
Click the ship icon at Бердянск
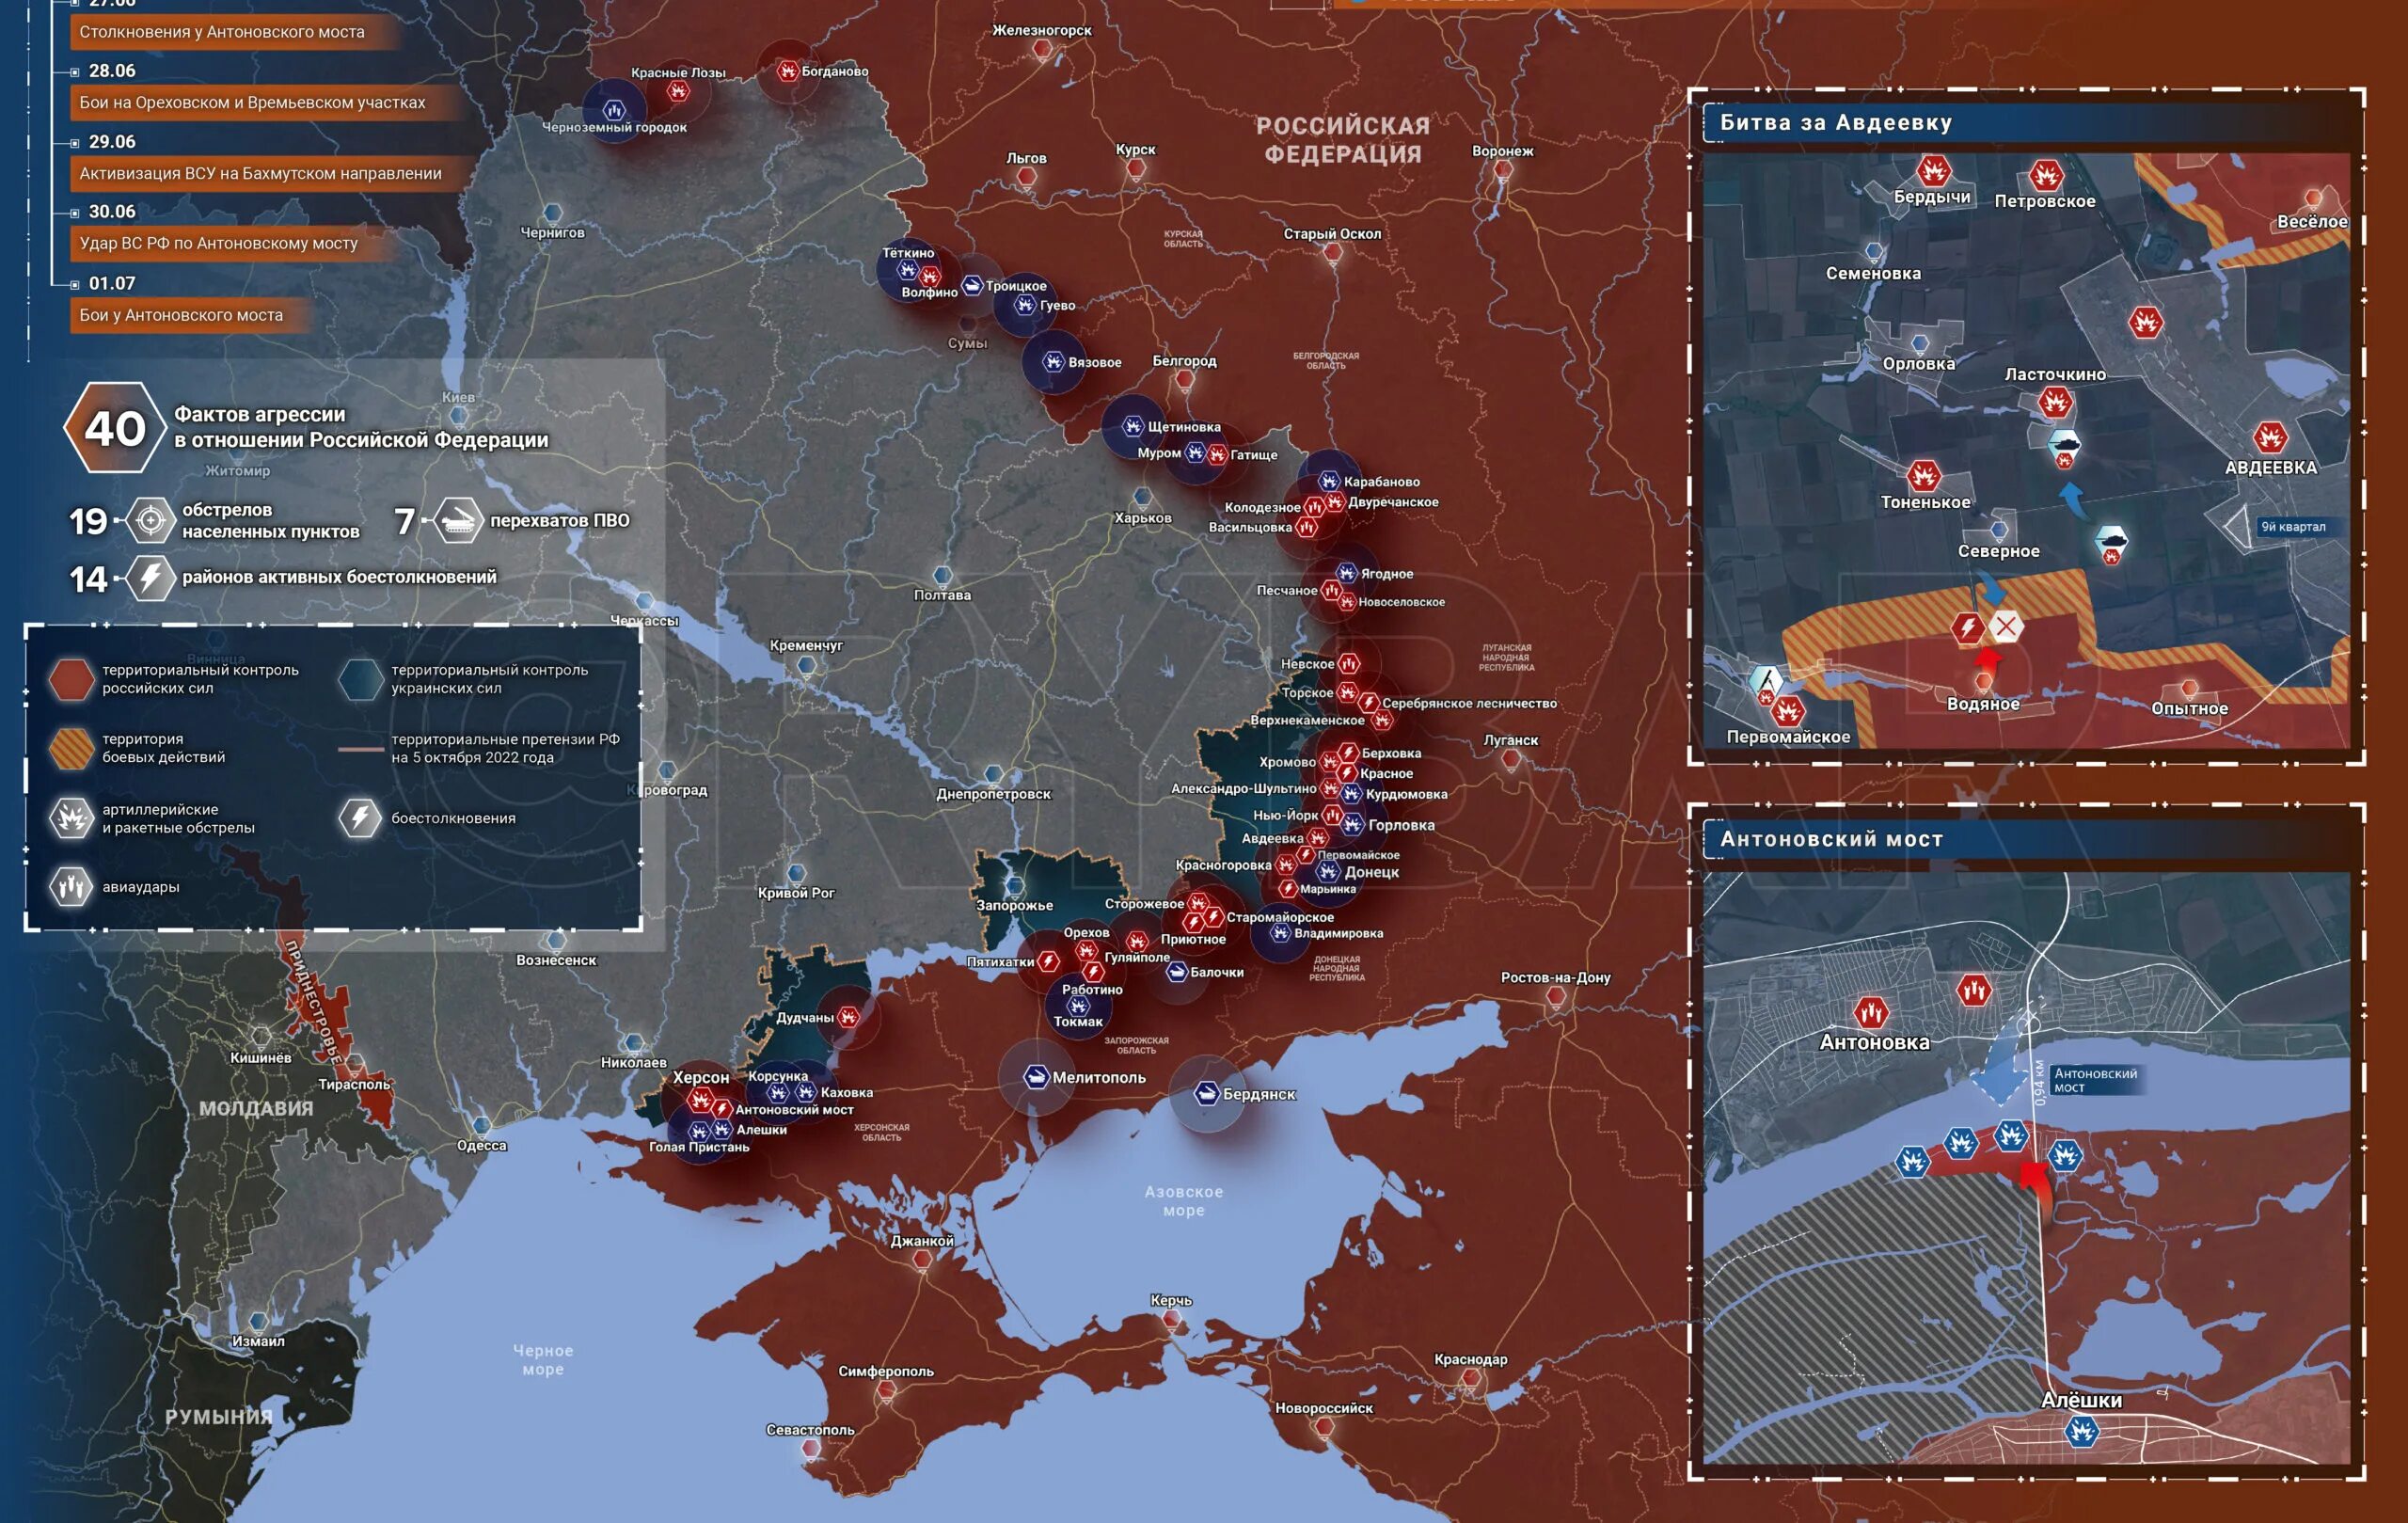tap(1207, 1094)
